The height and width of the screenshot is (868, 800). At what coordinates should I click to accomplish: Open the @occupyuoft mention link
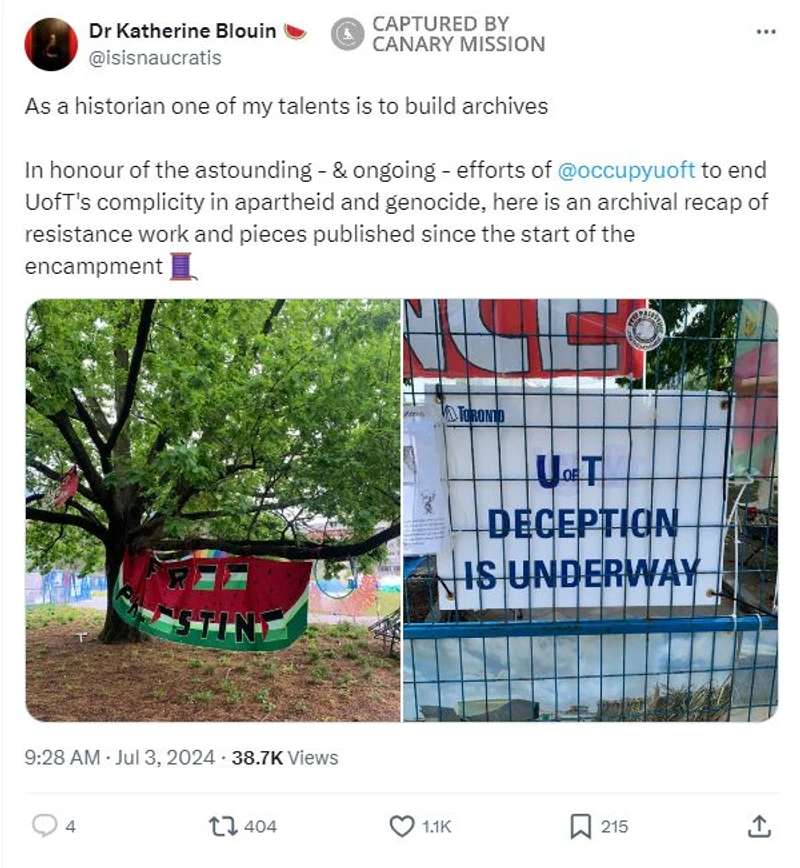[626, 170]
